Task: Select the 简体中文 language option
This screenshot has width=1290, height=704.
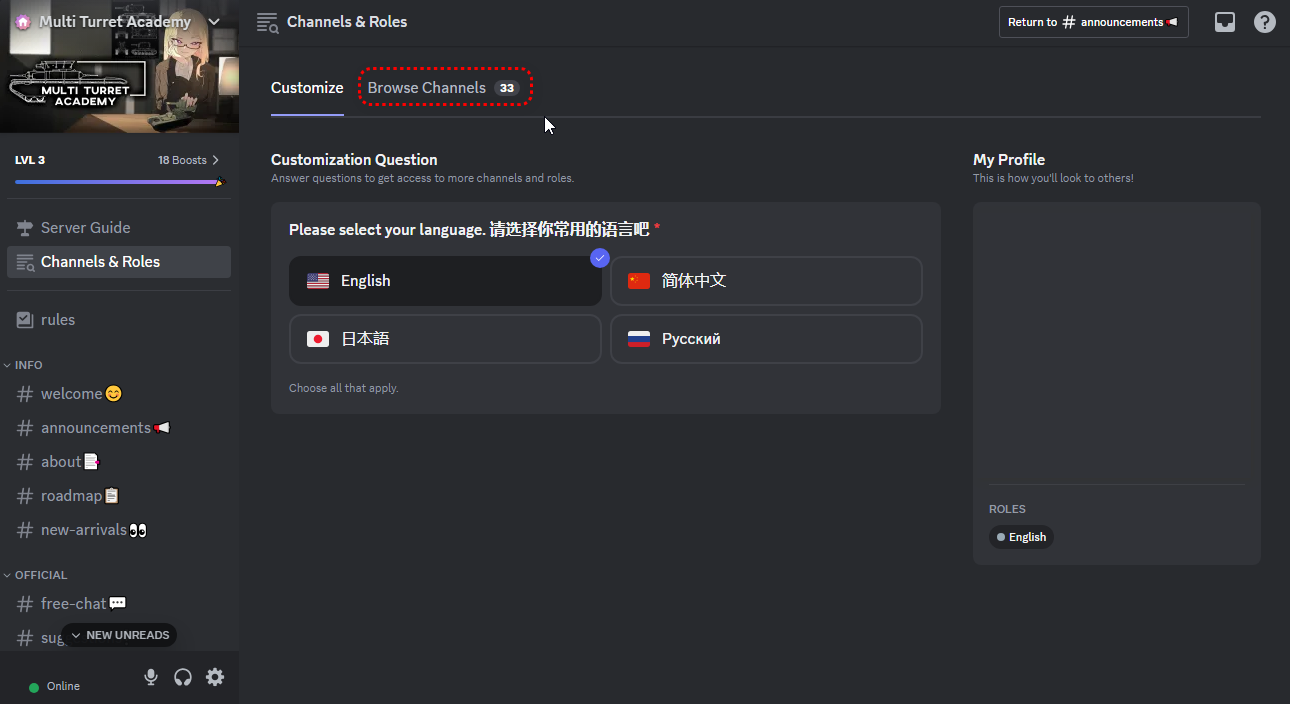Action: (x=766, y=281)
